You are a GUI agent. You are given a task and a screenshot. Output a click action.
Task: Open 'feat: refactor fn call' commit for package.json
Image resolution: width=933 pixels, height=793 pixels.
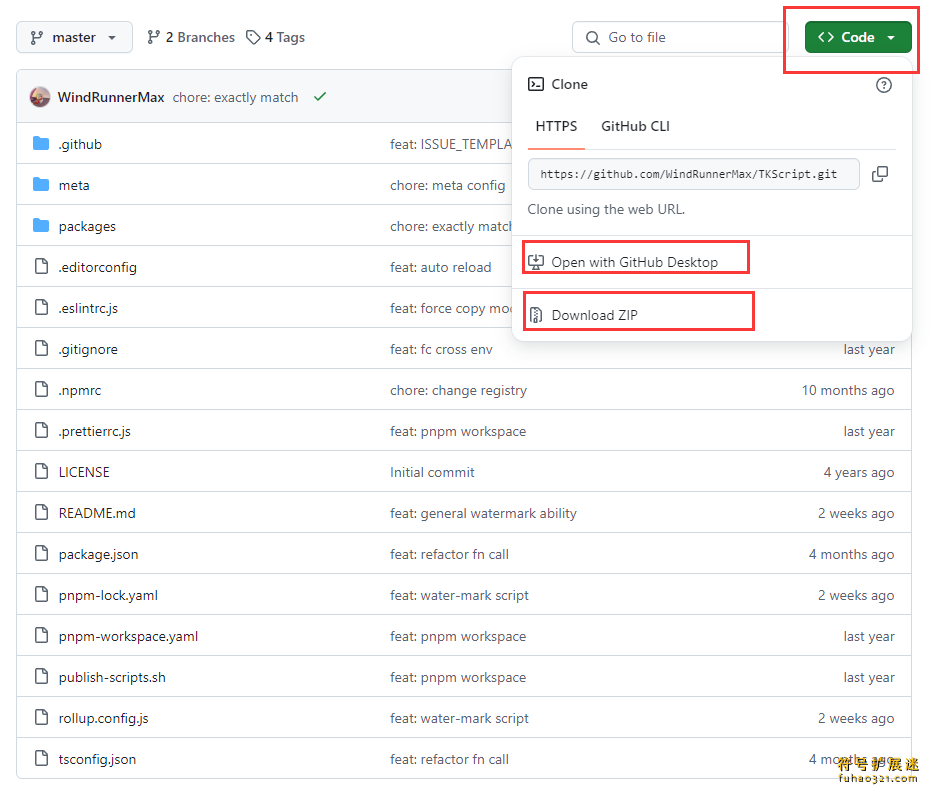click(x=449, y=554)
